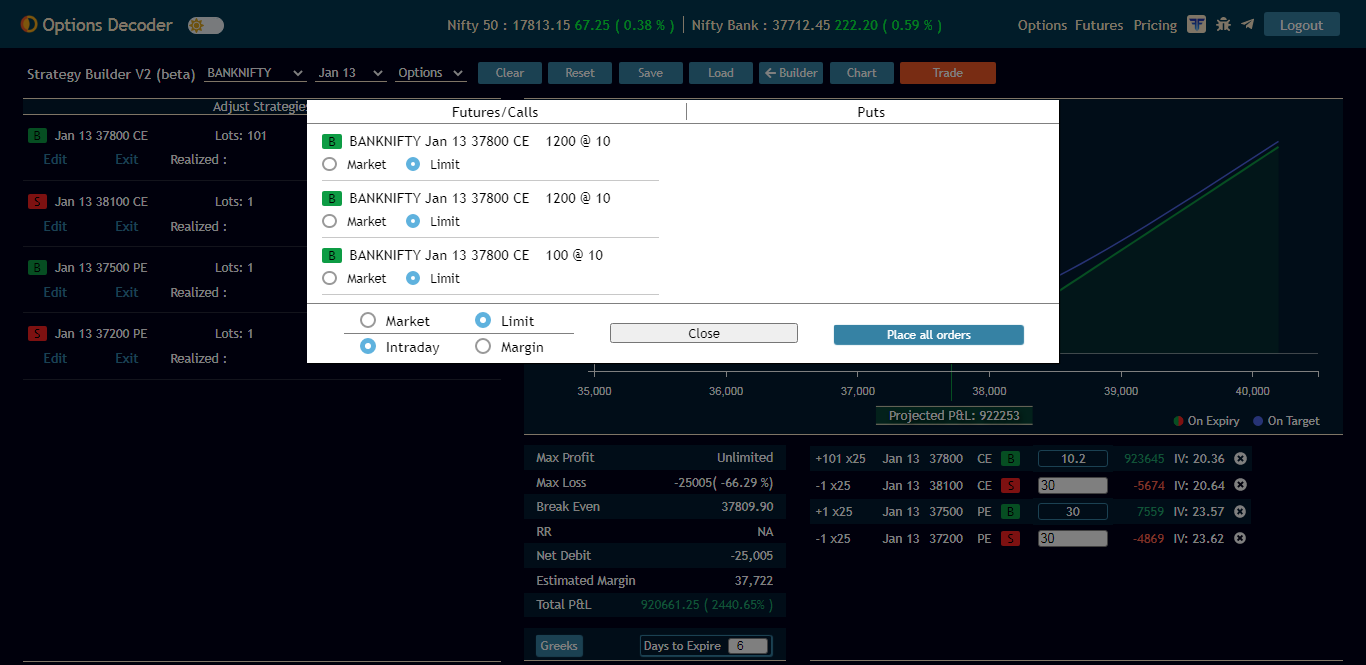The width and height of the screenshot is (1366, 665).
Task: Select the Intraday radio option
Action: click(368, 346)
